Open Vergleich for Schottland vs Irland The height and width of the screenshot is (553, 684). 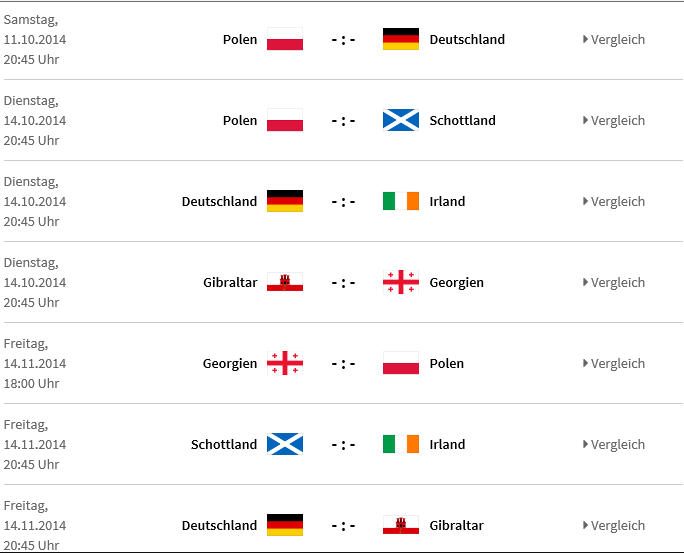[614, 444]
